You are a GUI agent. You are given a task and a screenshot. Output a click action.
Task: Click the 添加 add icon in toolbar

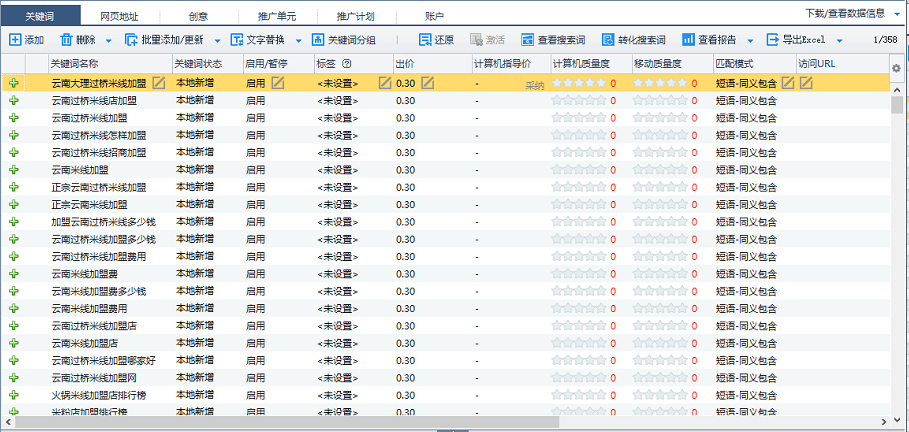point(15,40)
